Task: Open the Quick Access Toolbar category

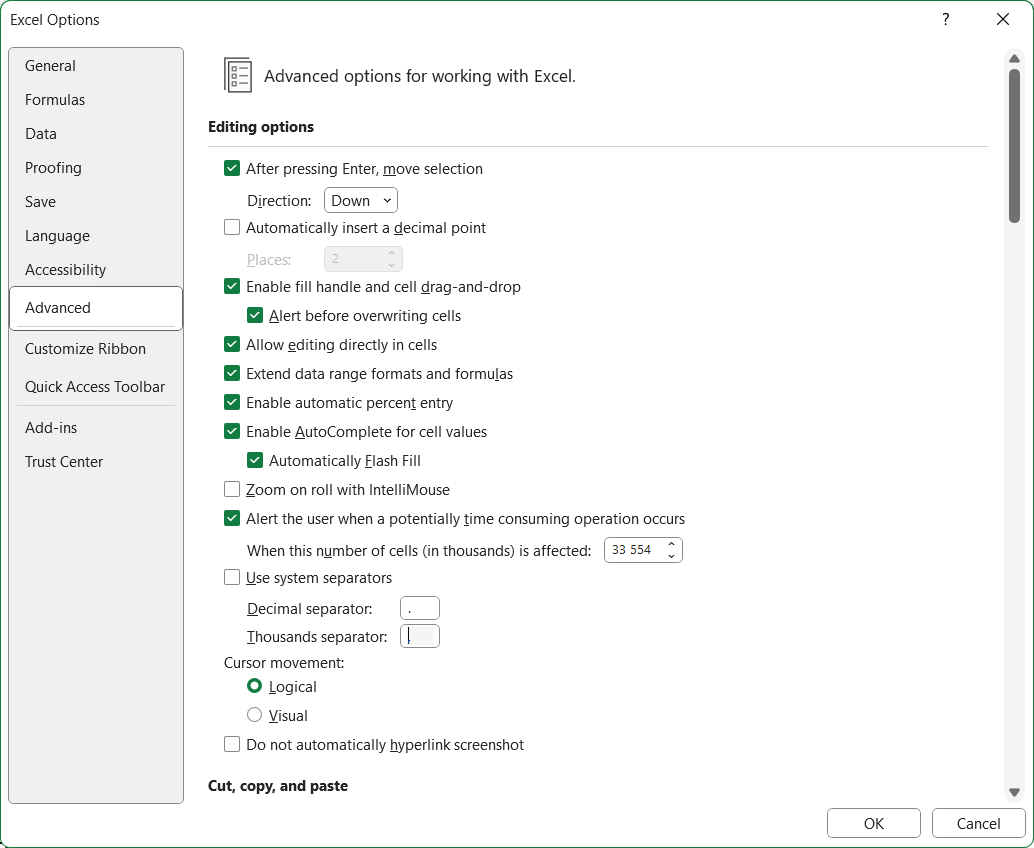Action: pos(95,387)
